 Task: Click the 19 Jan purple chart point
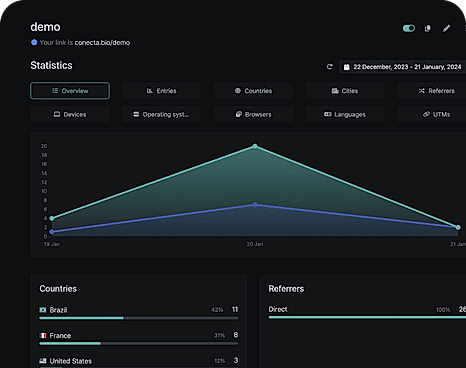52,232
